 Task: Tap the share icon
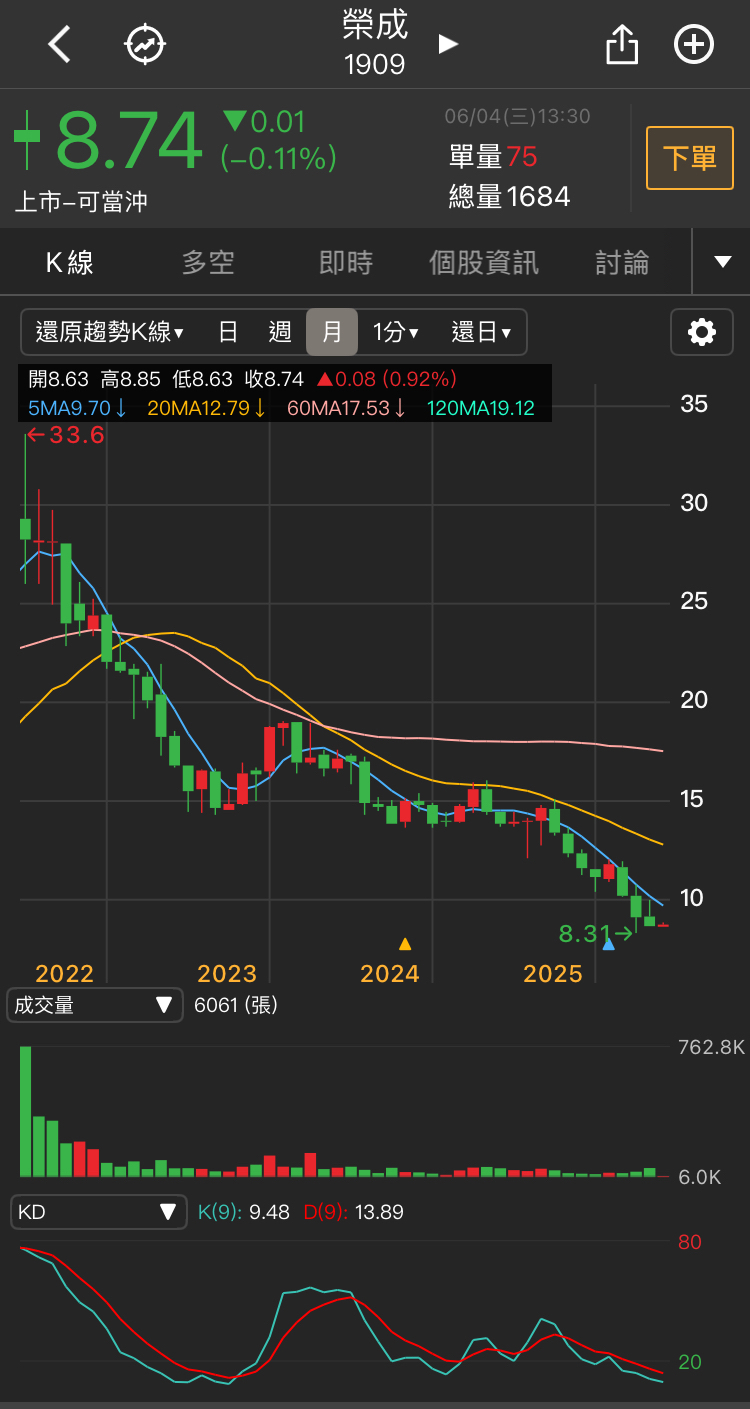pyautogui.click(x=622, y=45)
